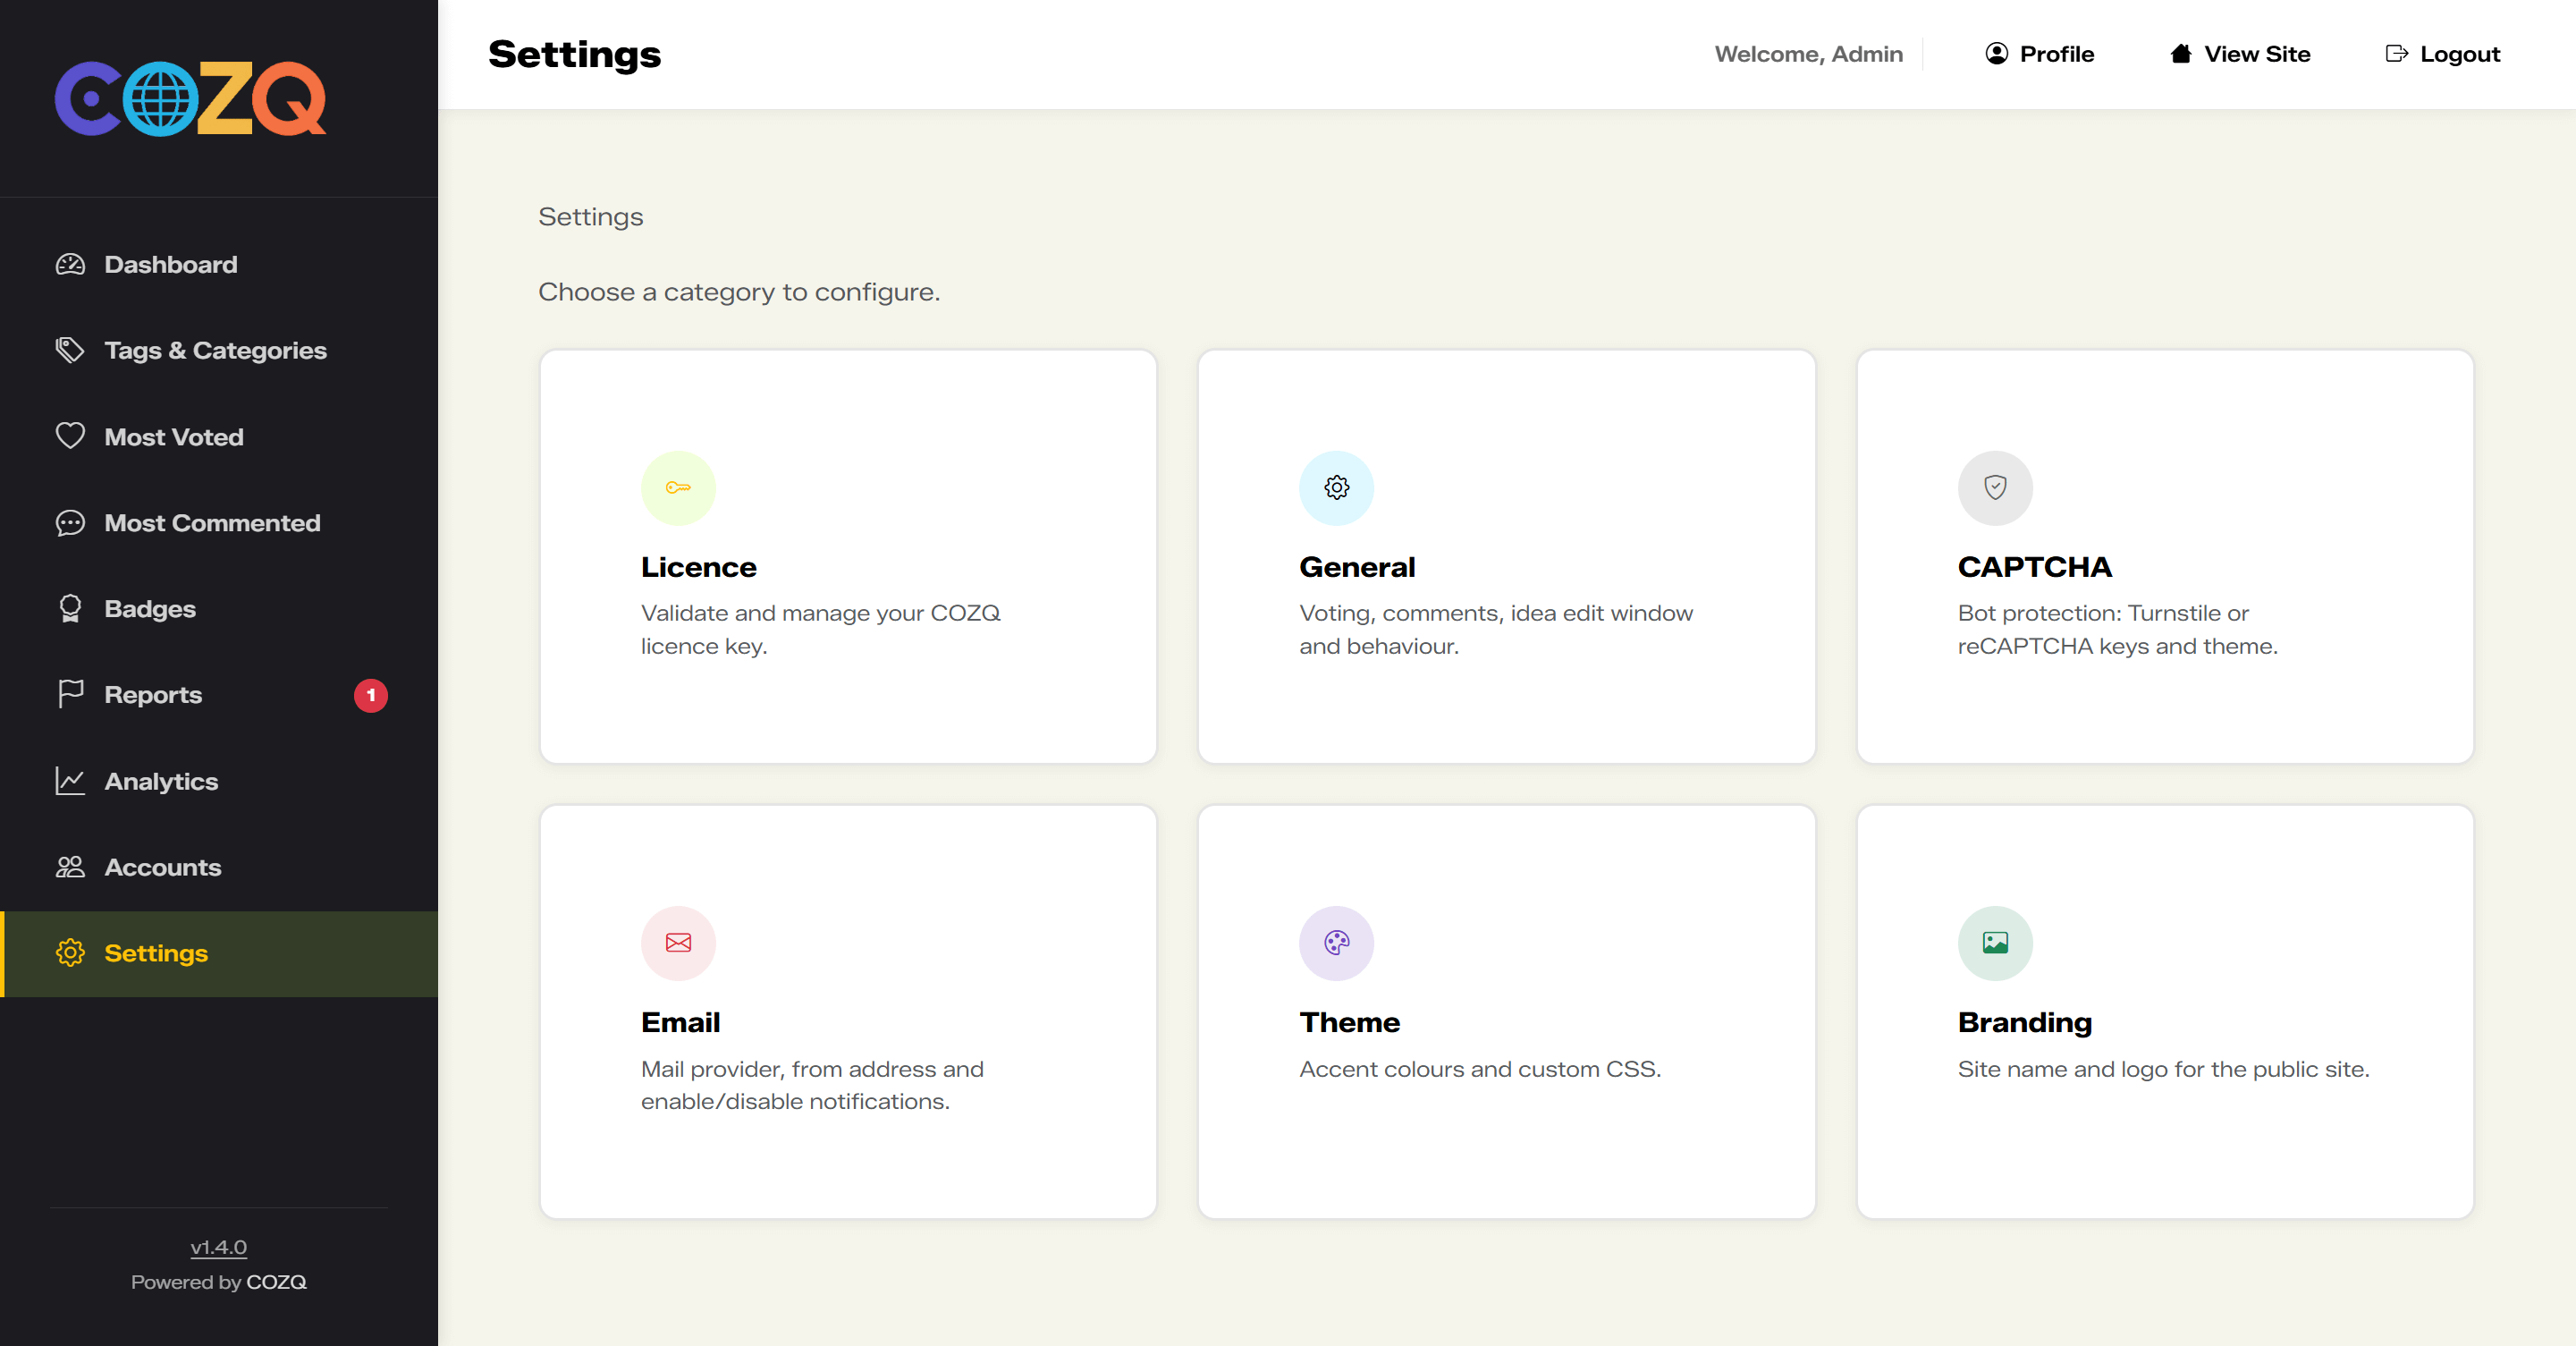Open the Analytics section

161,781
